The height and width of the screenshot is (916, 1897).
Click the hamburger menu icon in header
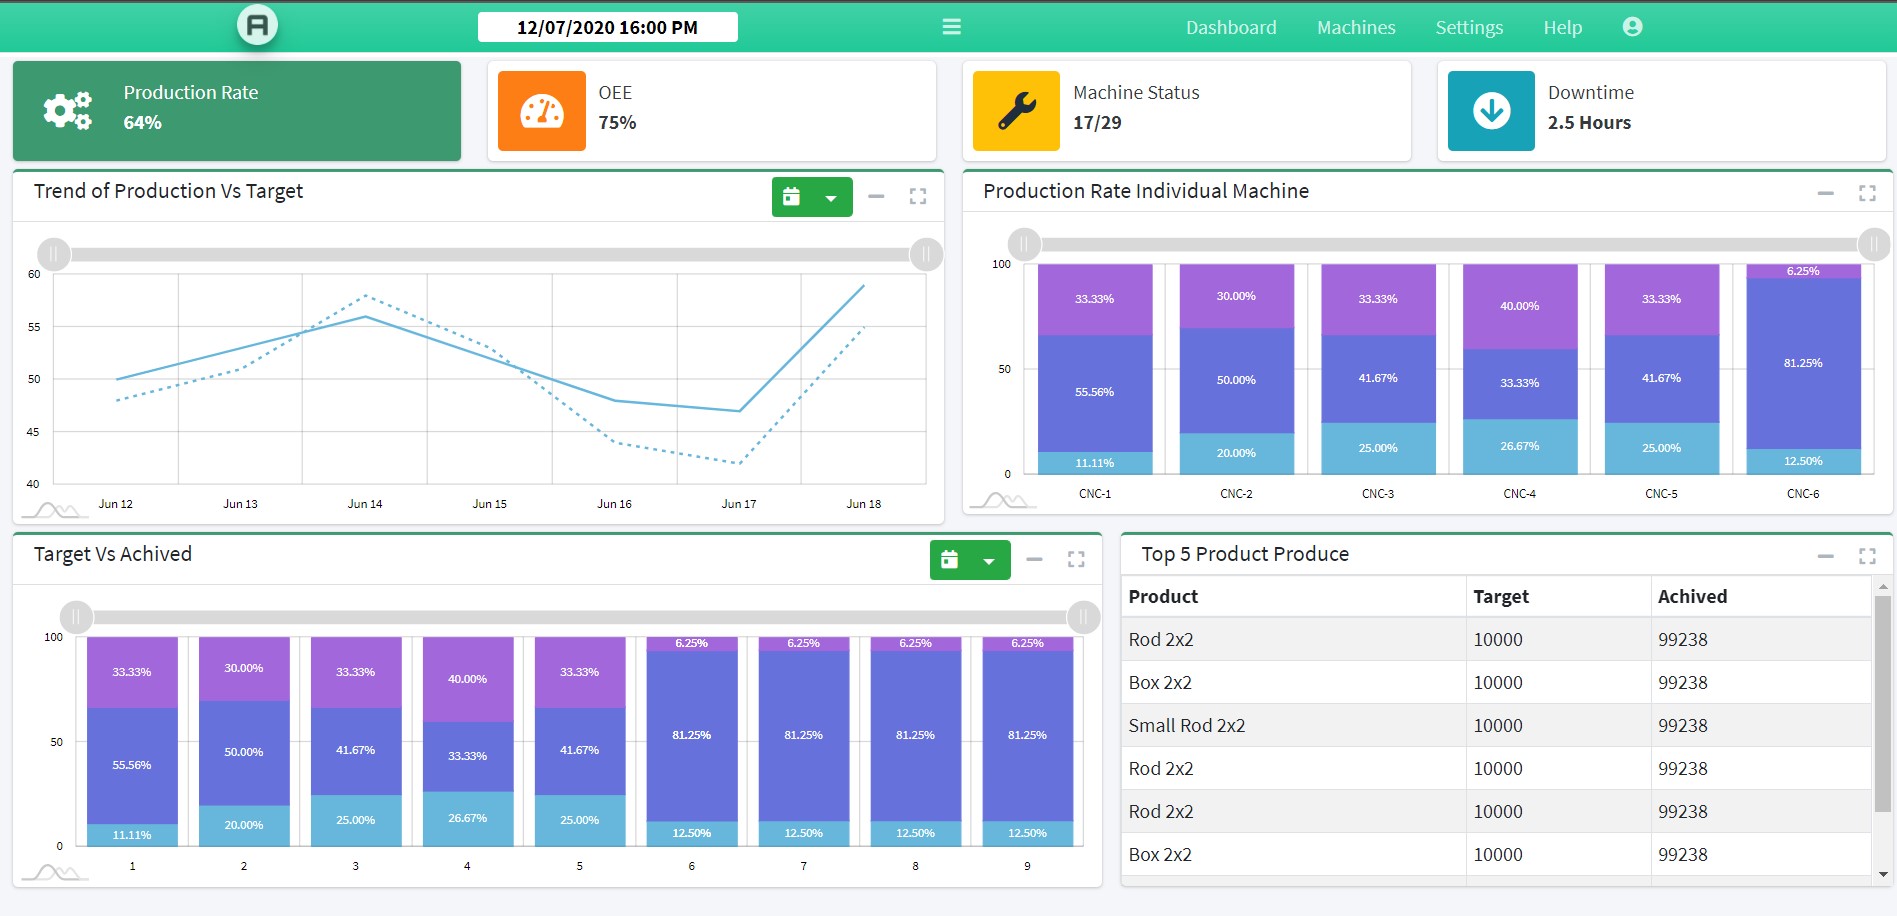coord(951,27)
